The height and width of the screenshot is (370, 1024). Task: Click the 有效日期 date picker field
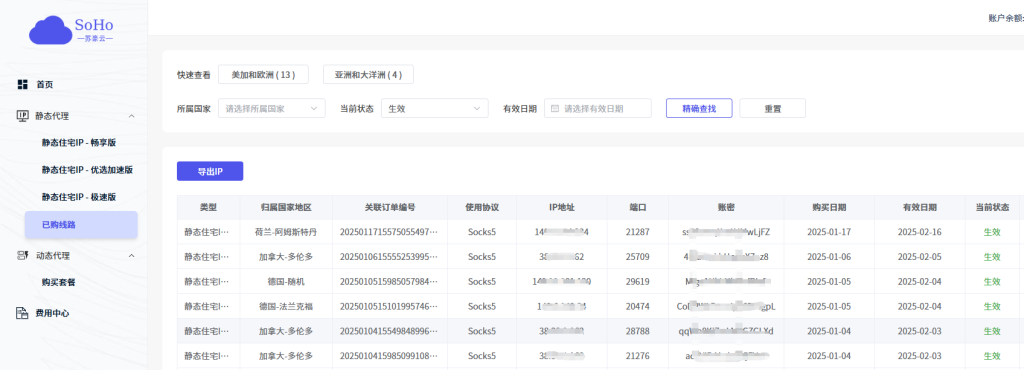point(598,108)
